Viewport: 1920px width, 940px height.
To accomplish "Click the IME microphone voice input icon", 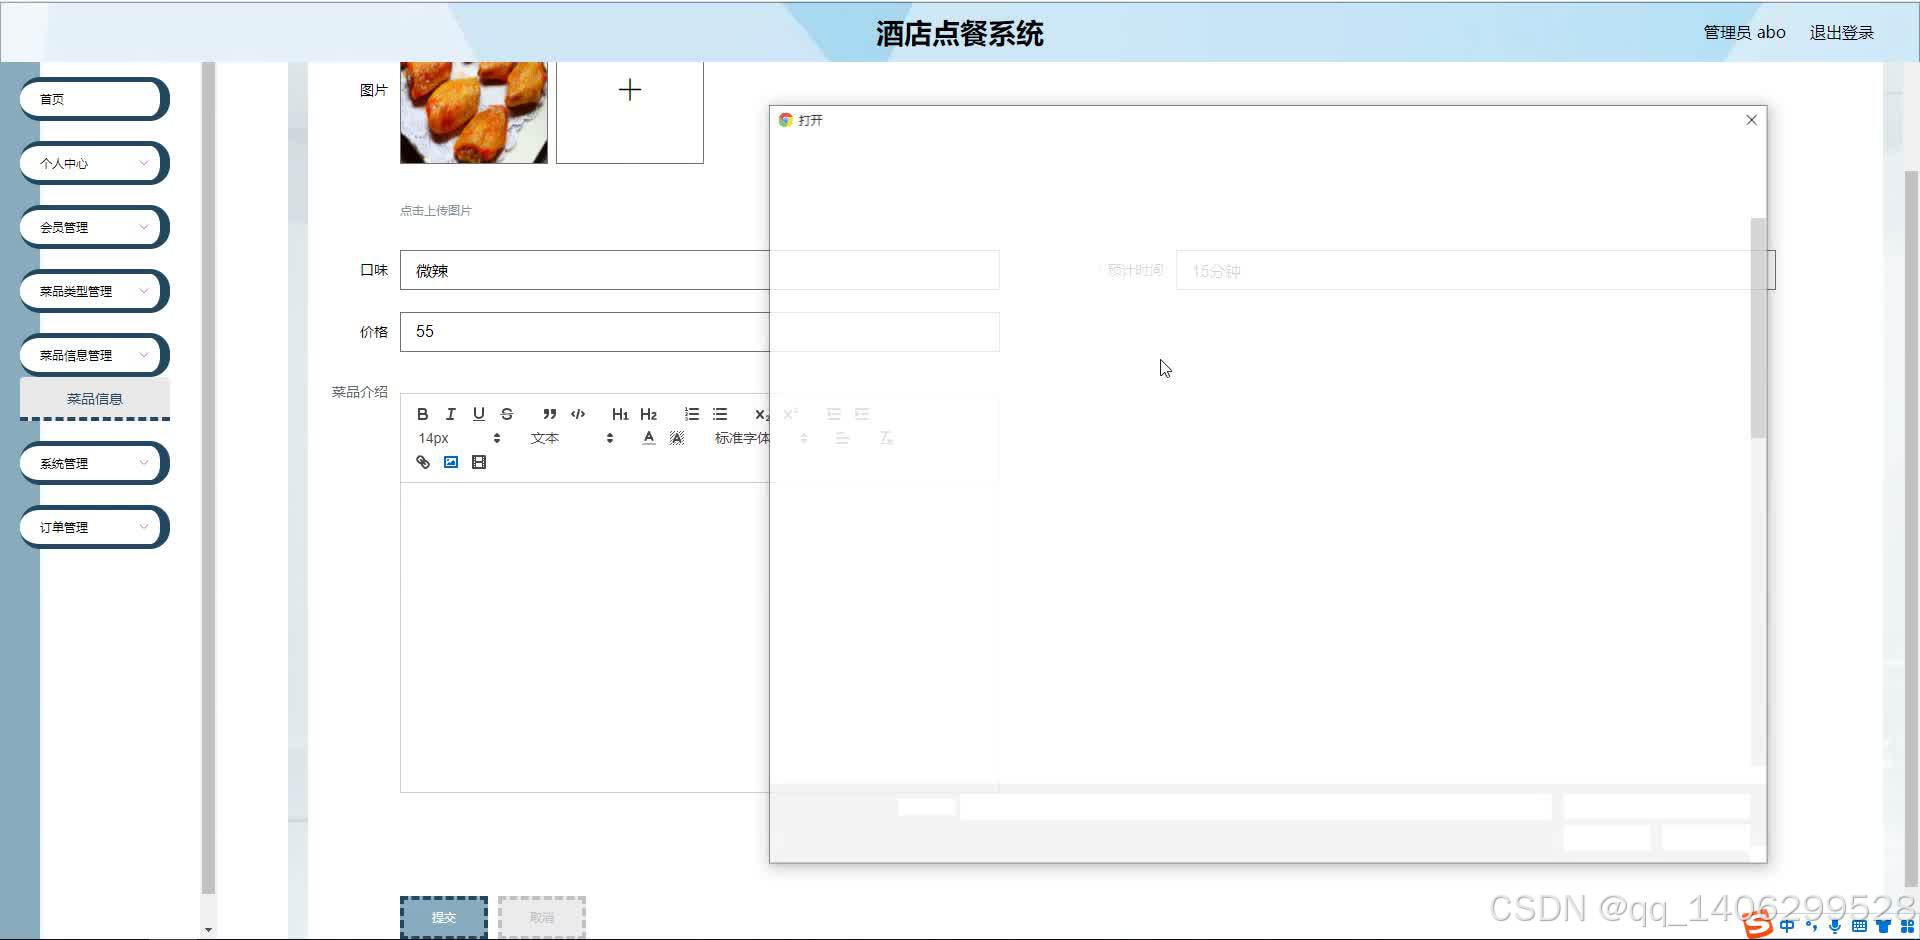I will coord(1835,926).
